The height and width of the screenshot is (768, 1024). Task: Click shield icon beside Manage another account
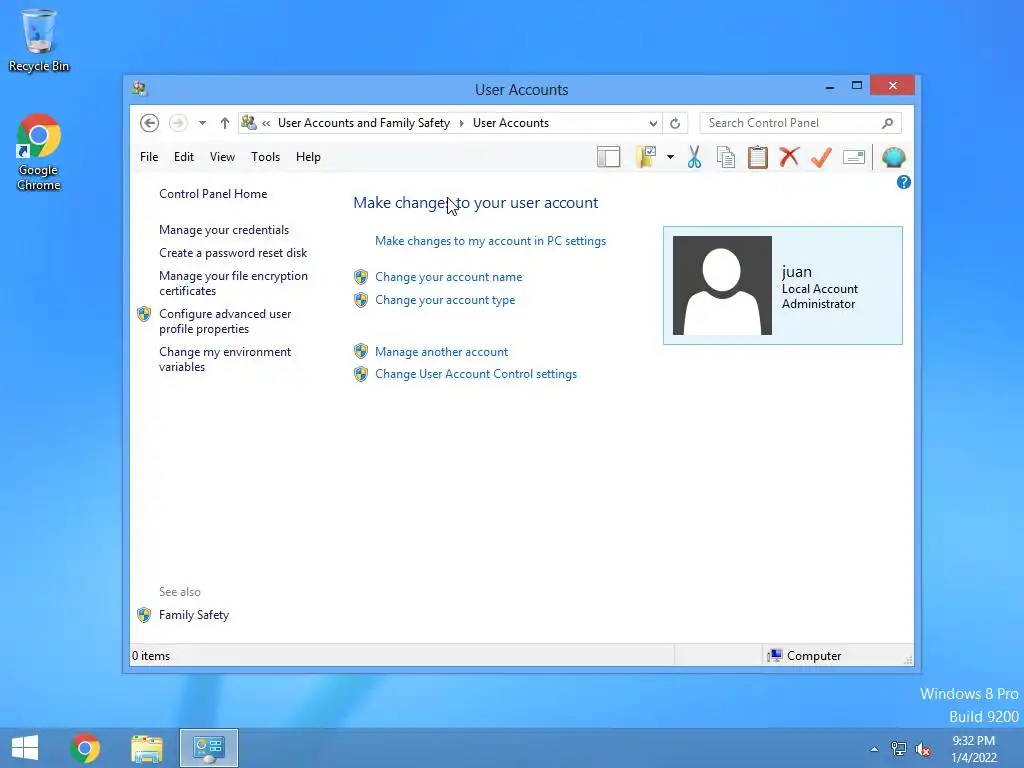(x=360, y=351)
